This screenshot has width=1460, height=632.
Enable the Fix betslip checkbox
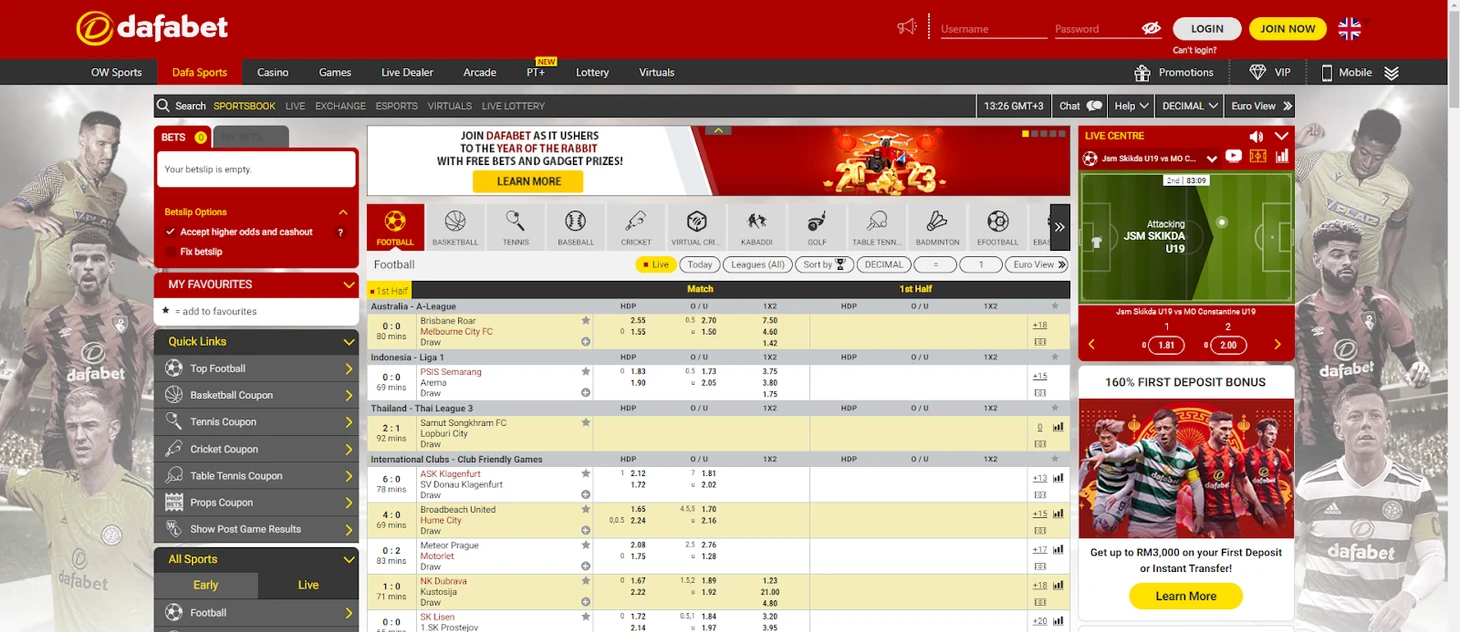coord(171,252)
